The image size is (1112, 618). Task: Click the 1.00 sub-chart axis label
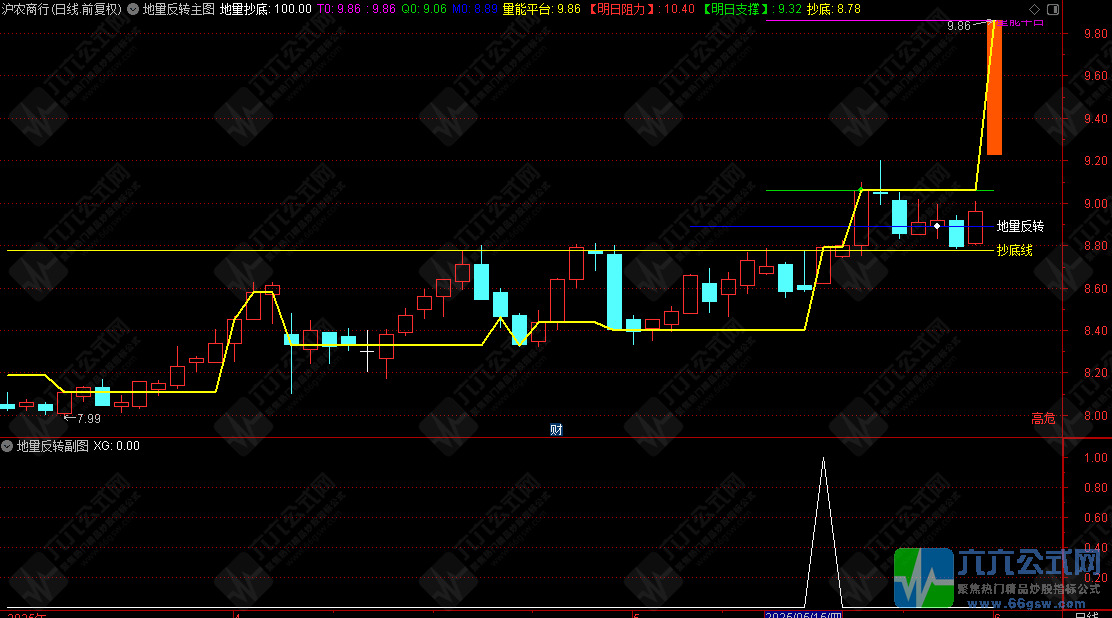1096,458
